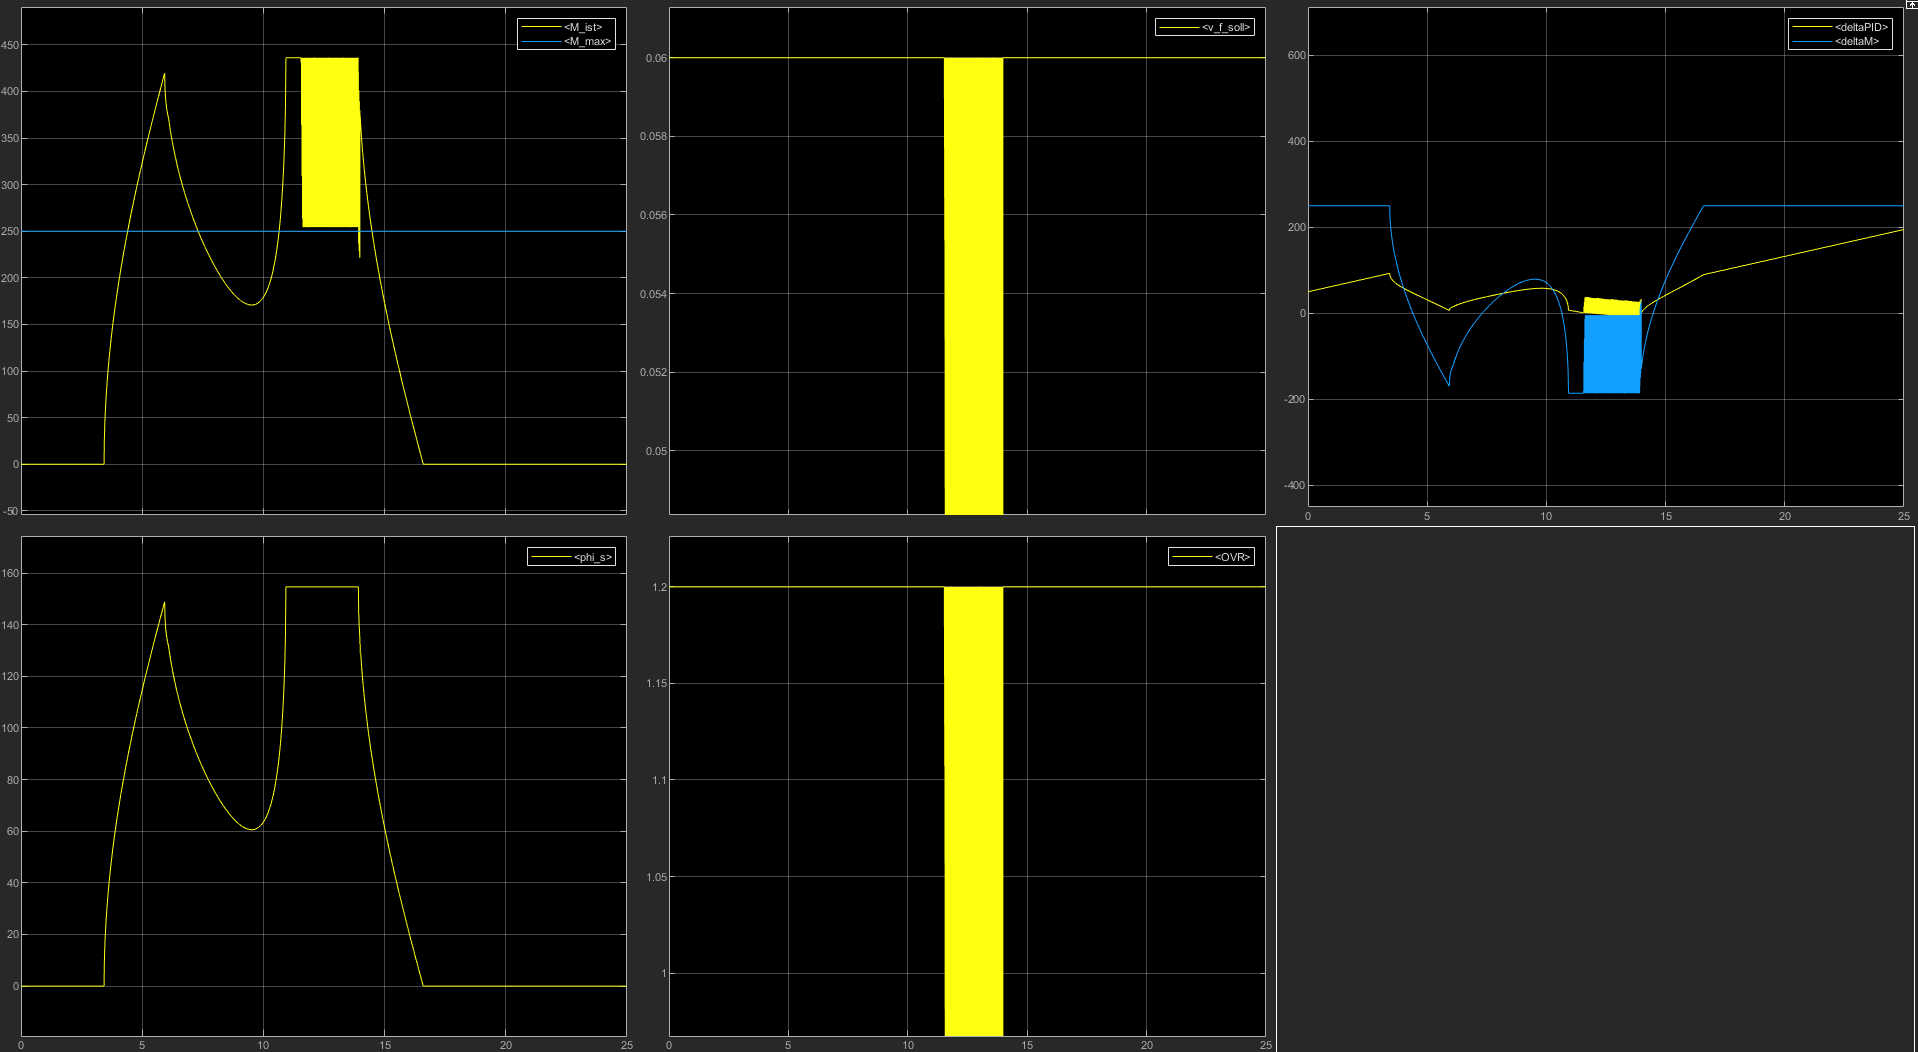Image resolution: width=1918 pixels, height=1052 pixels.
Task: Toggle the <M_max> signal in the legend
Action: point(586,41)
